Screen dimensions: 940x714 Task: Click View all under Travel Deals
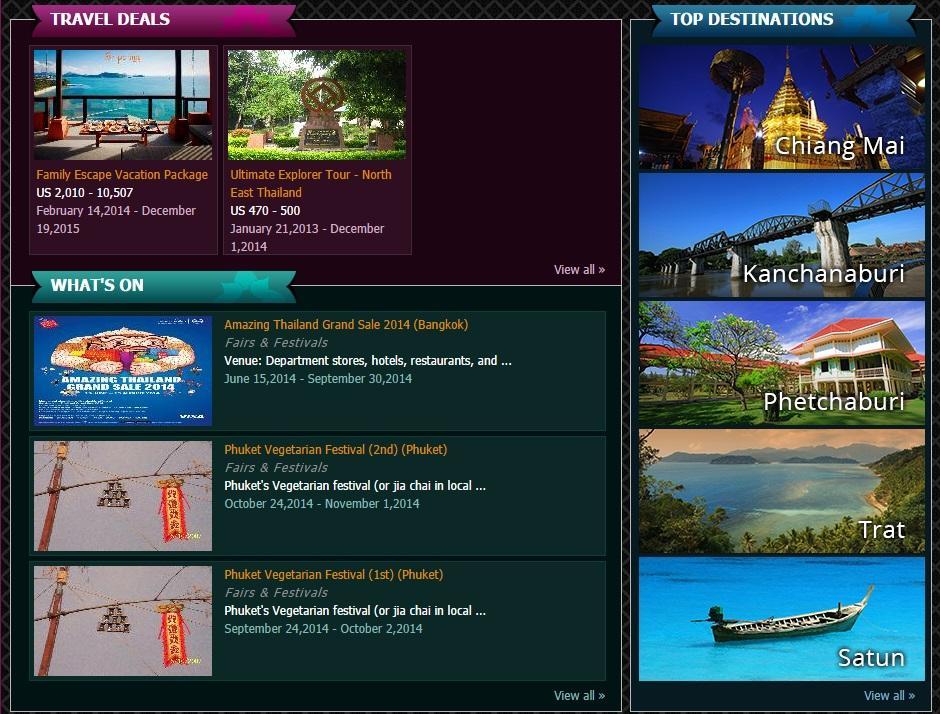click(x=578, y=269)
